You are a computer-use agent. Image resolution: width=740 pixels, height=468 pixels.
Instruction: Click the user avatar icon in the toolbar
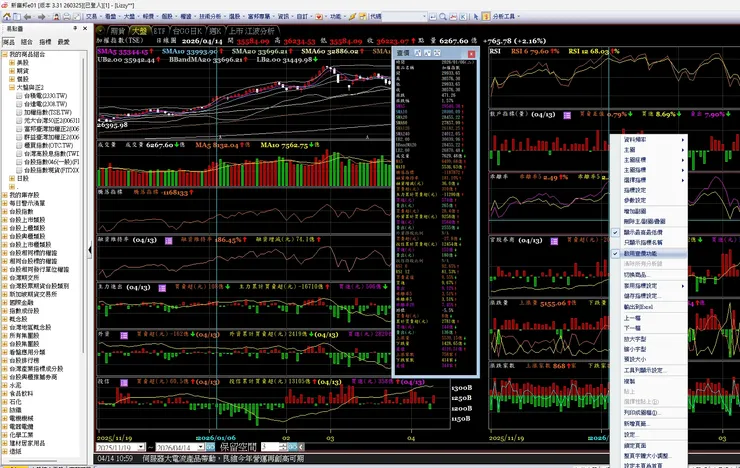(56, 17)
